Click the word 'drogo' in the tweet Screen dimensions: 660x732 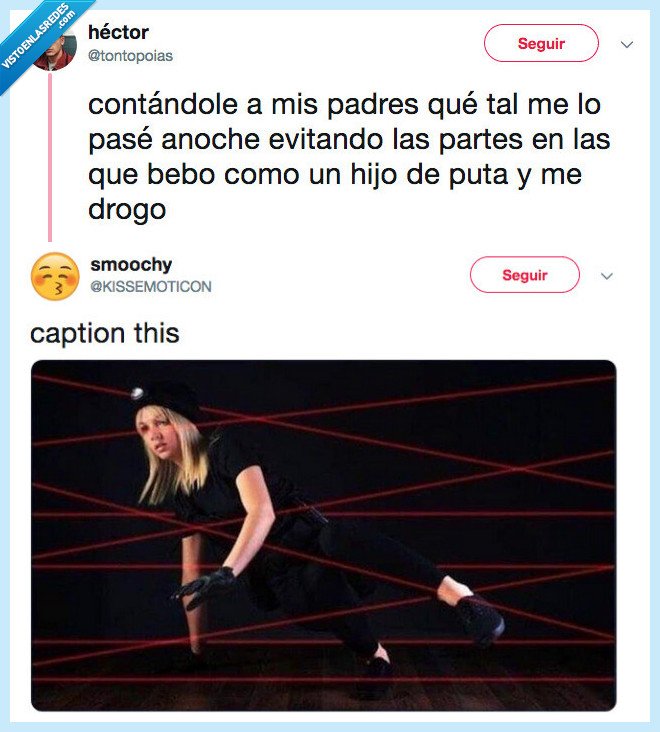pos(127,210)
